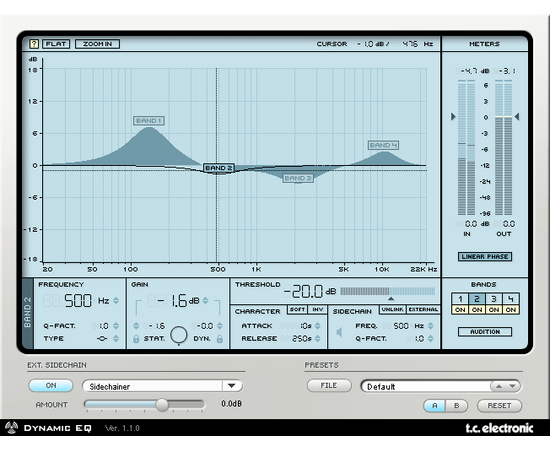The image size is (550, 450).
Task: Click the Dynamic EQ logo icon
Action: click(x=11, y=428)
